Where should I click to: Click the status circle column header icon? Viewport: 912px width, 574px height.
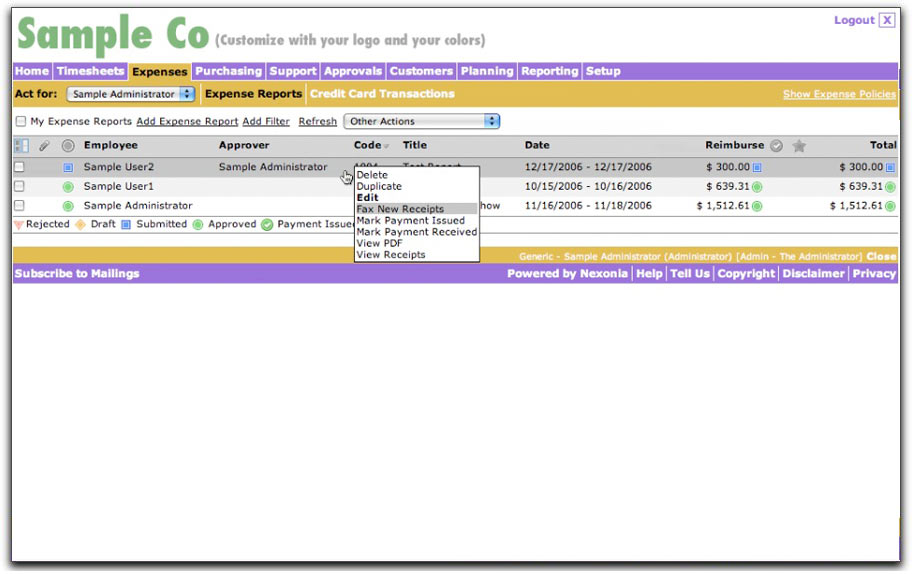(68, 145)
